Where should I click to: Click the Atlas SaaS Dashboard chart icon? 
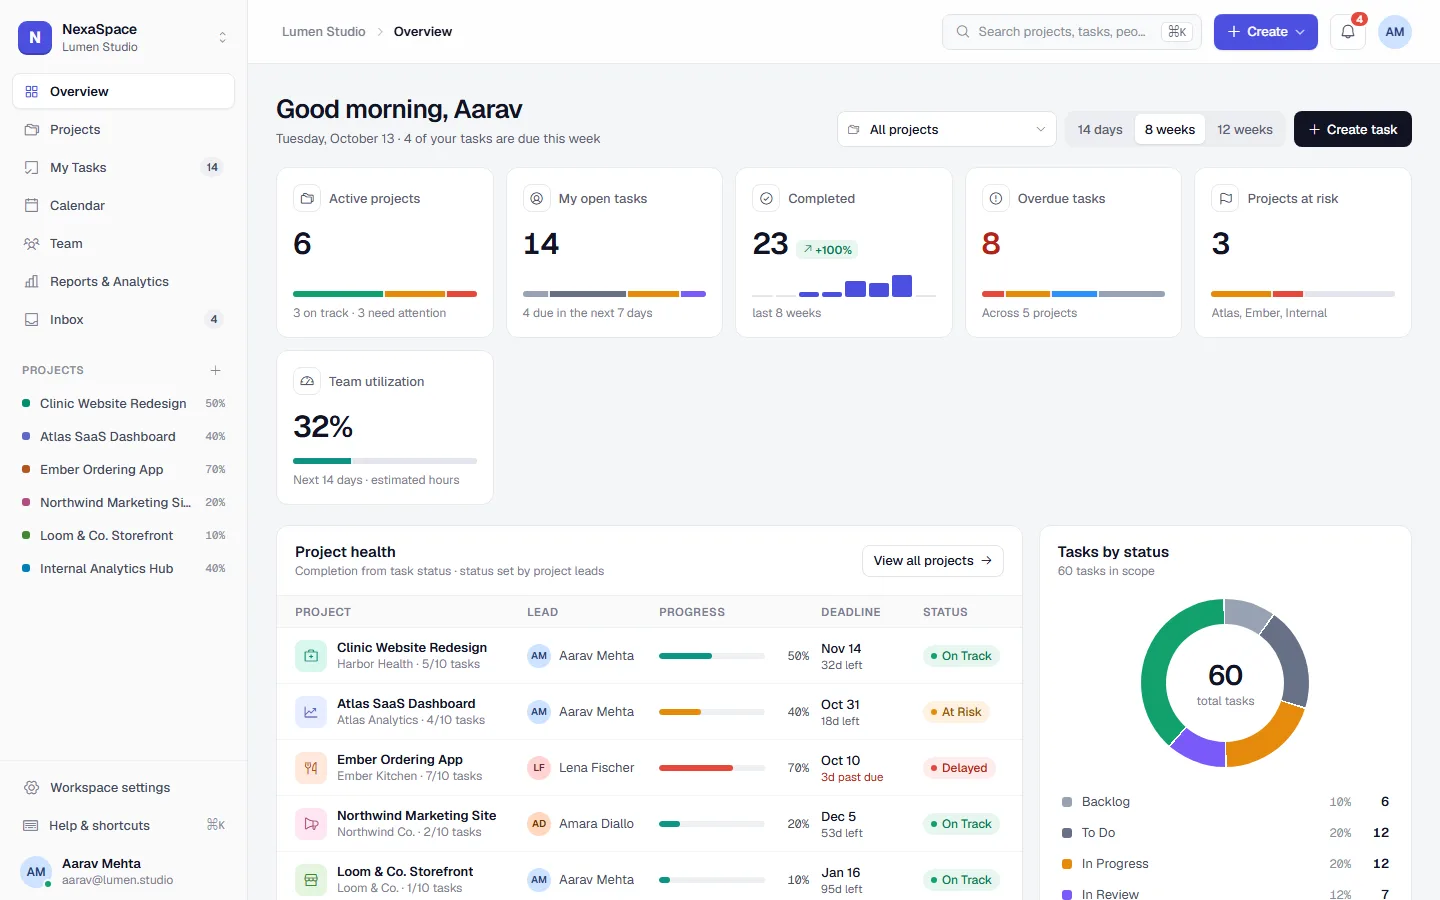coord(311,712)
